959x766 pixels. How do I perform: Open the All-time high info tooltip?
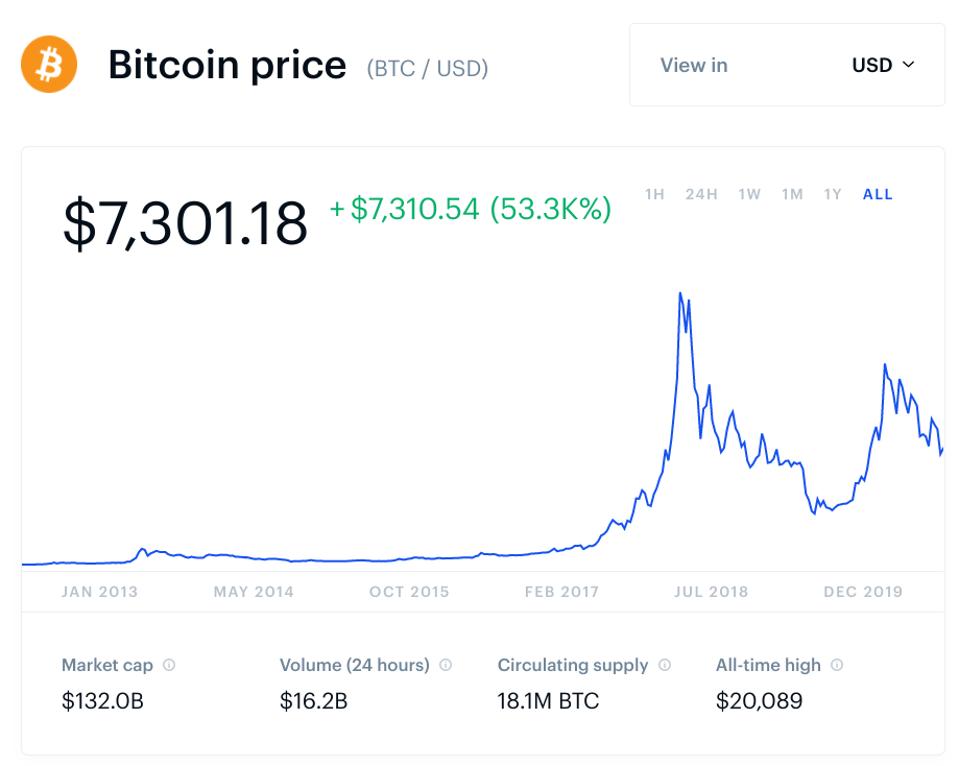836,665
